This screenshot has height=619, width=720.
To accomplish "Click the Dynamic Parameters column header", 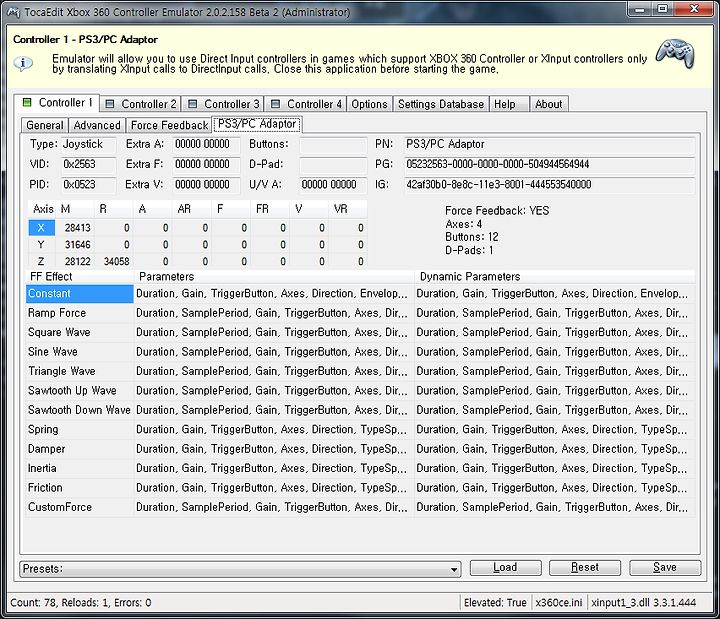I will (x=555, y=276).
